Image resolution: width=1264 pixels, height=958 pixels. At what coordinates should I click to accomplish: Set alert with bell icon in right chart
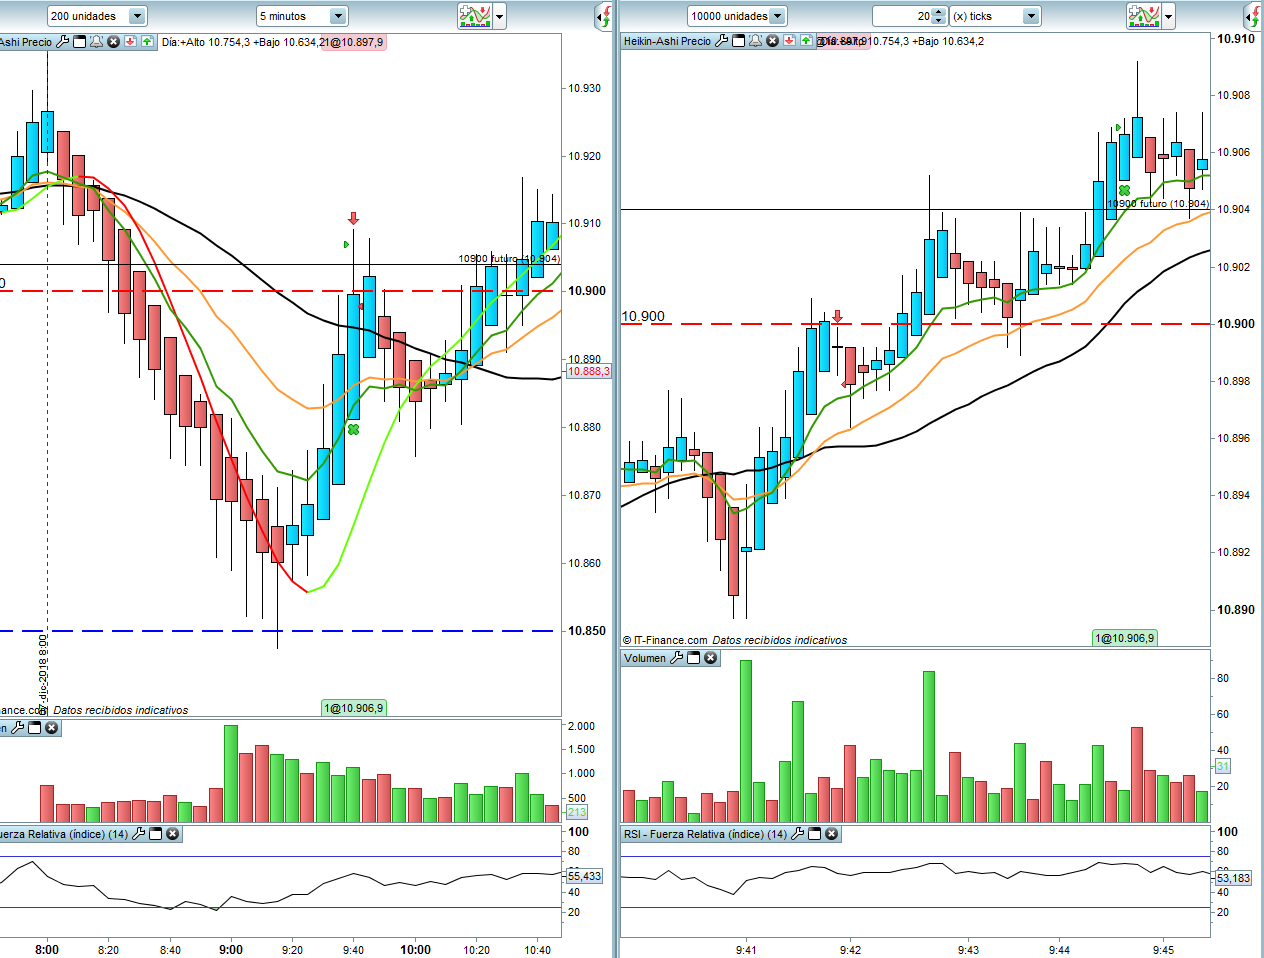pos(756,41)
